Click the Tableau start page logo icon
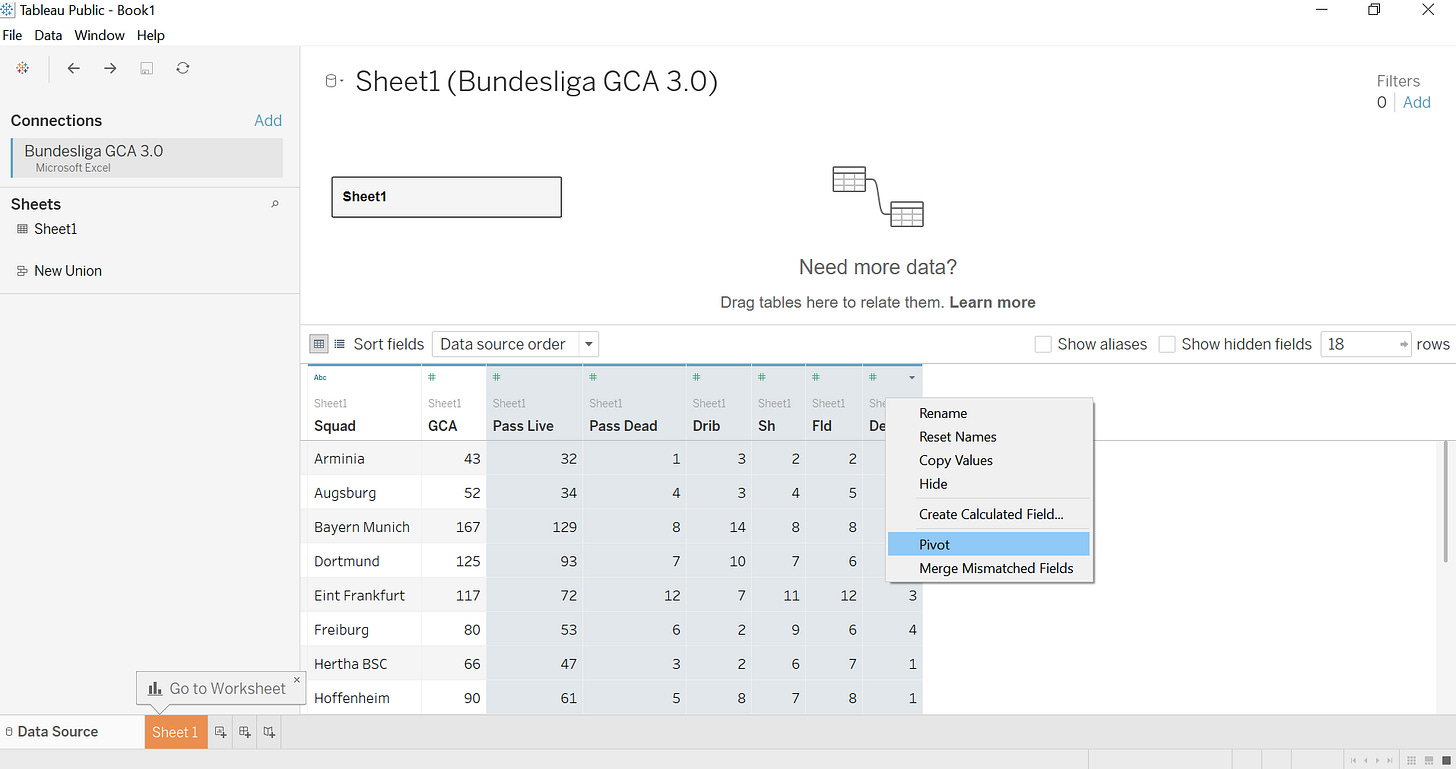The width and height of the screenshot is (1456, 769). click(x=22, y=68)
